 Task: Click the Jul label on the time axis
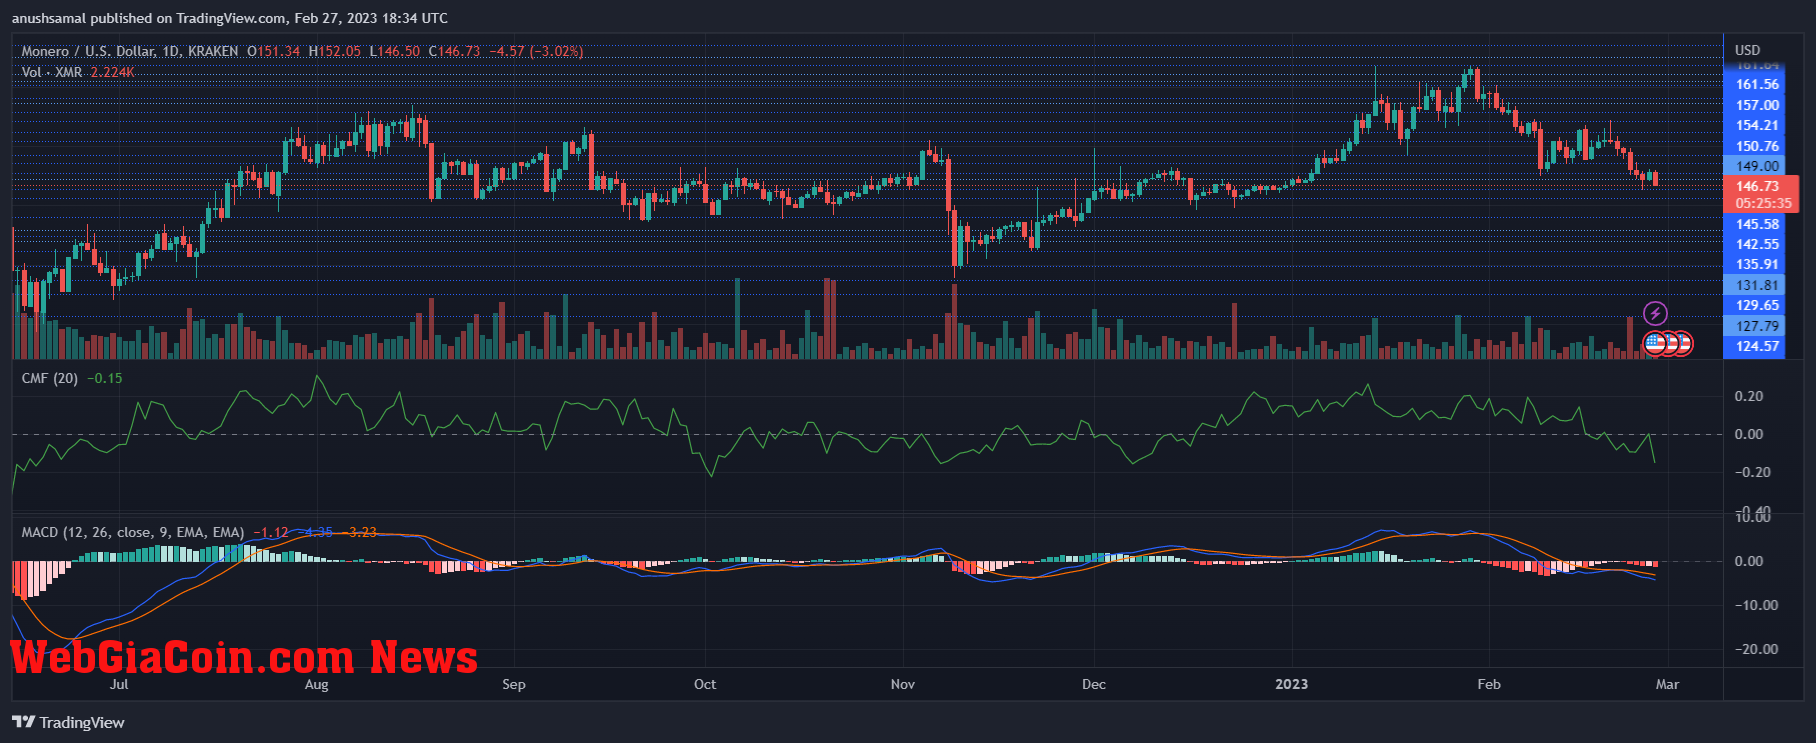pyautogui.click(x=119, y=684)
